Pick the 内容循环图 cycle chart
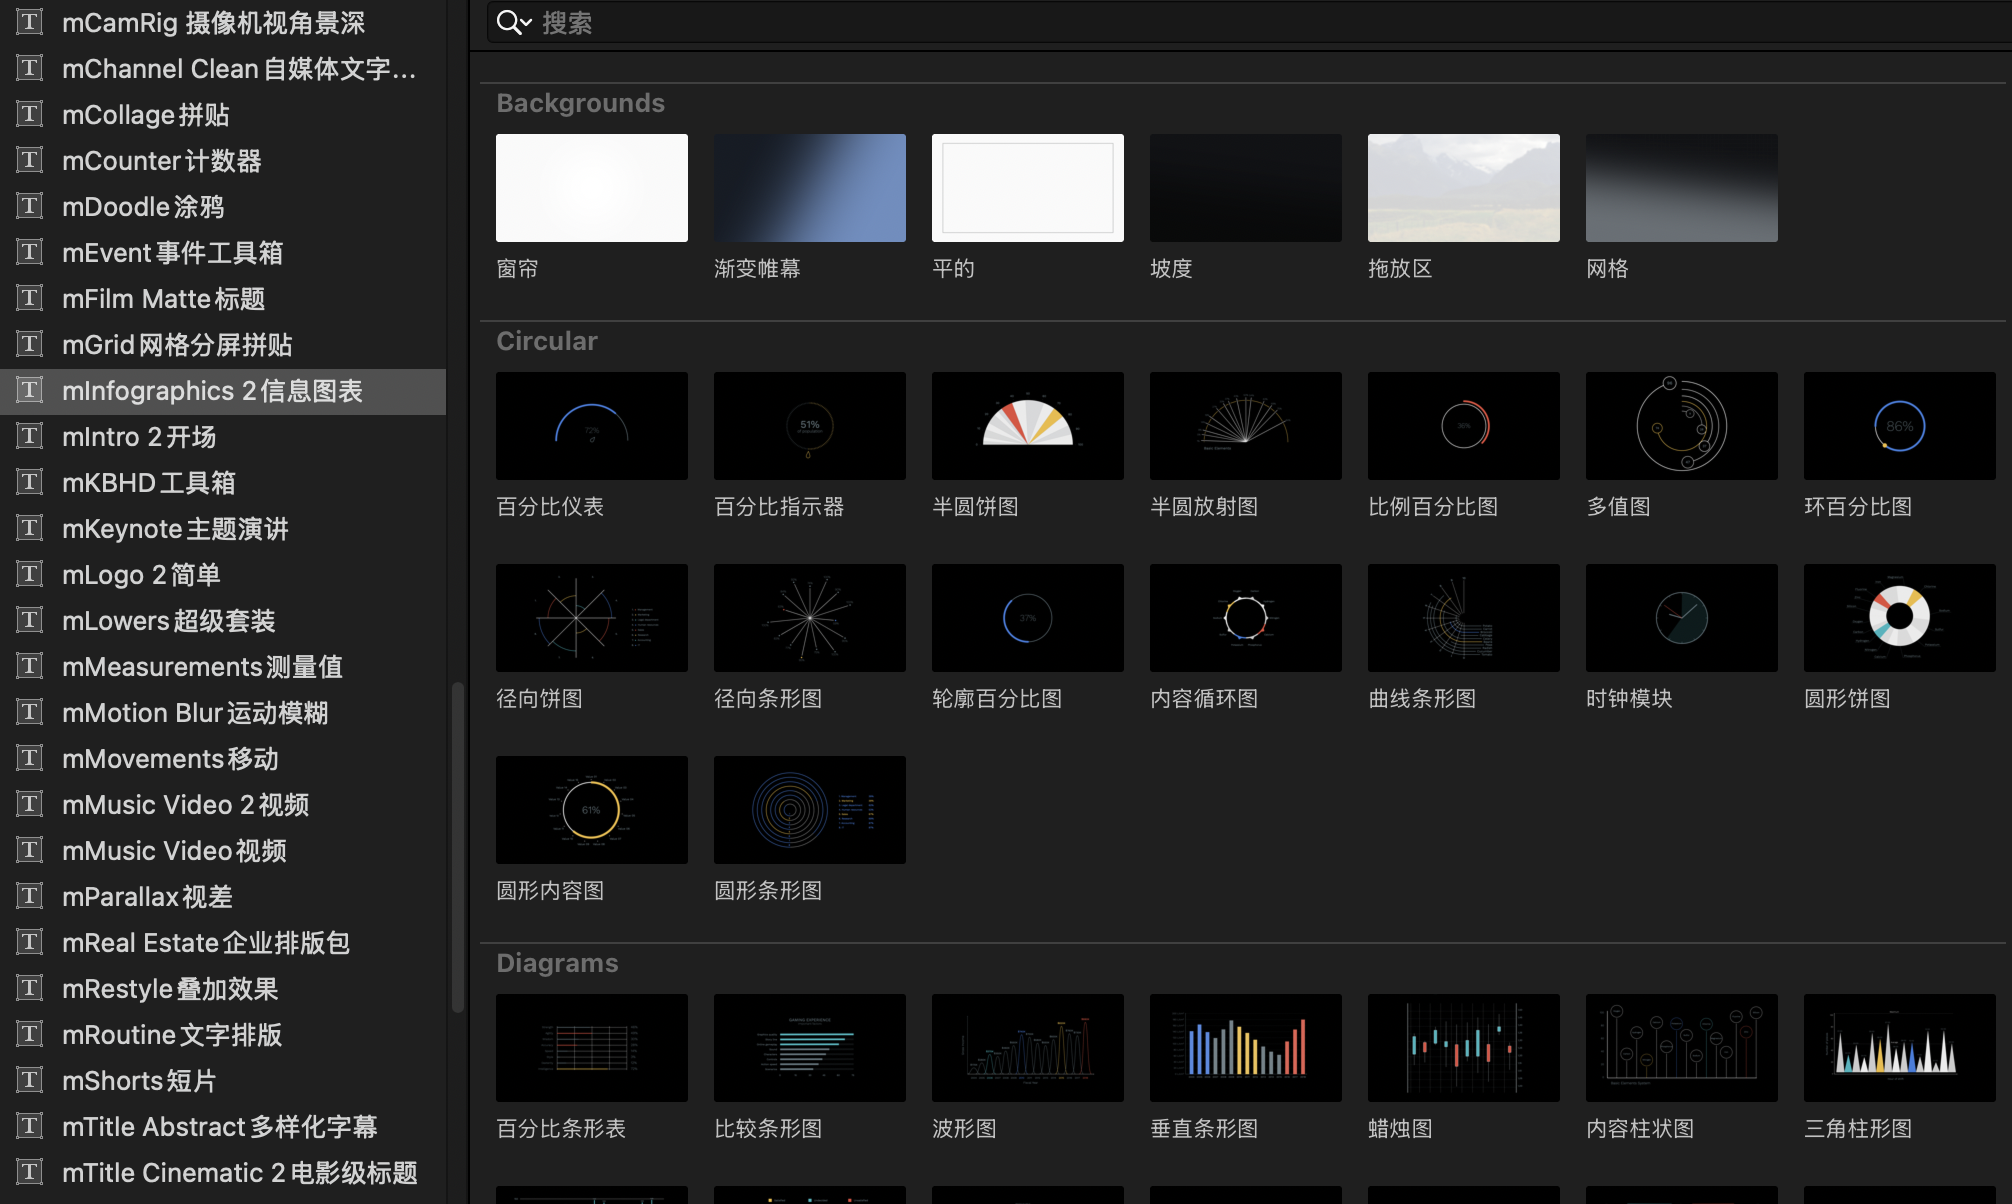The height and width of the screenshot is (1204, 2012). tap(1246, 618)
